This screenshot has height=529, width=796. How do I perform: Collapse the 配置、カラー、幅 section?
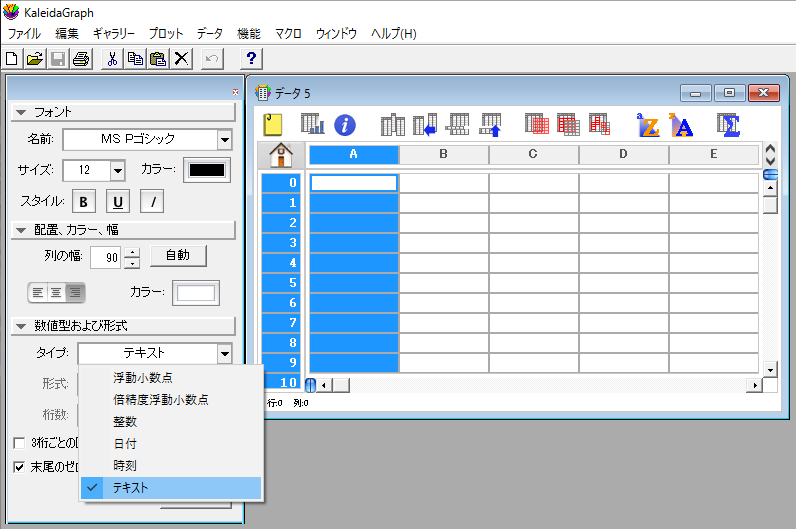[21, 230]
